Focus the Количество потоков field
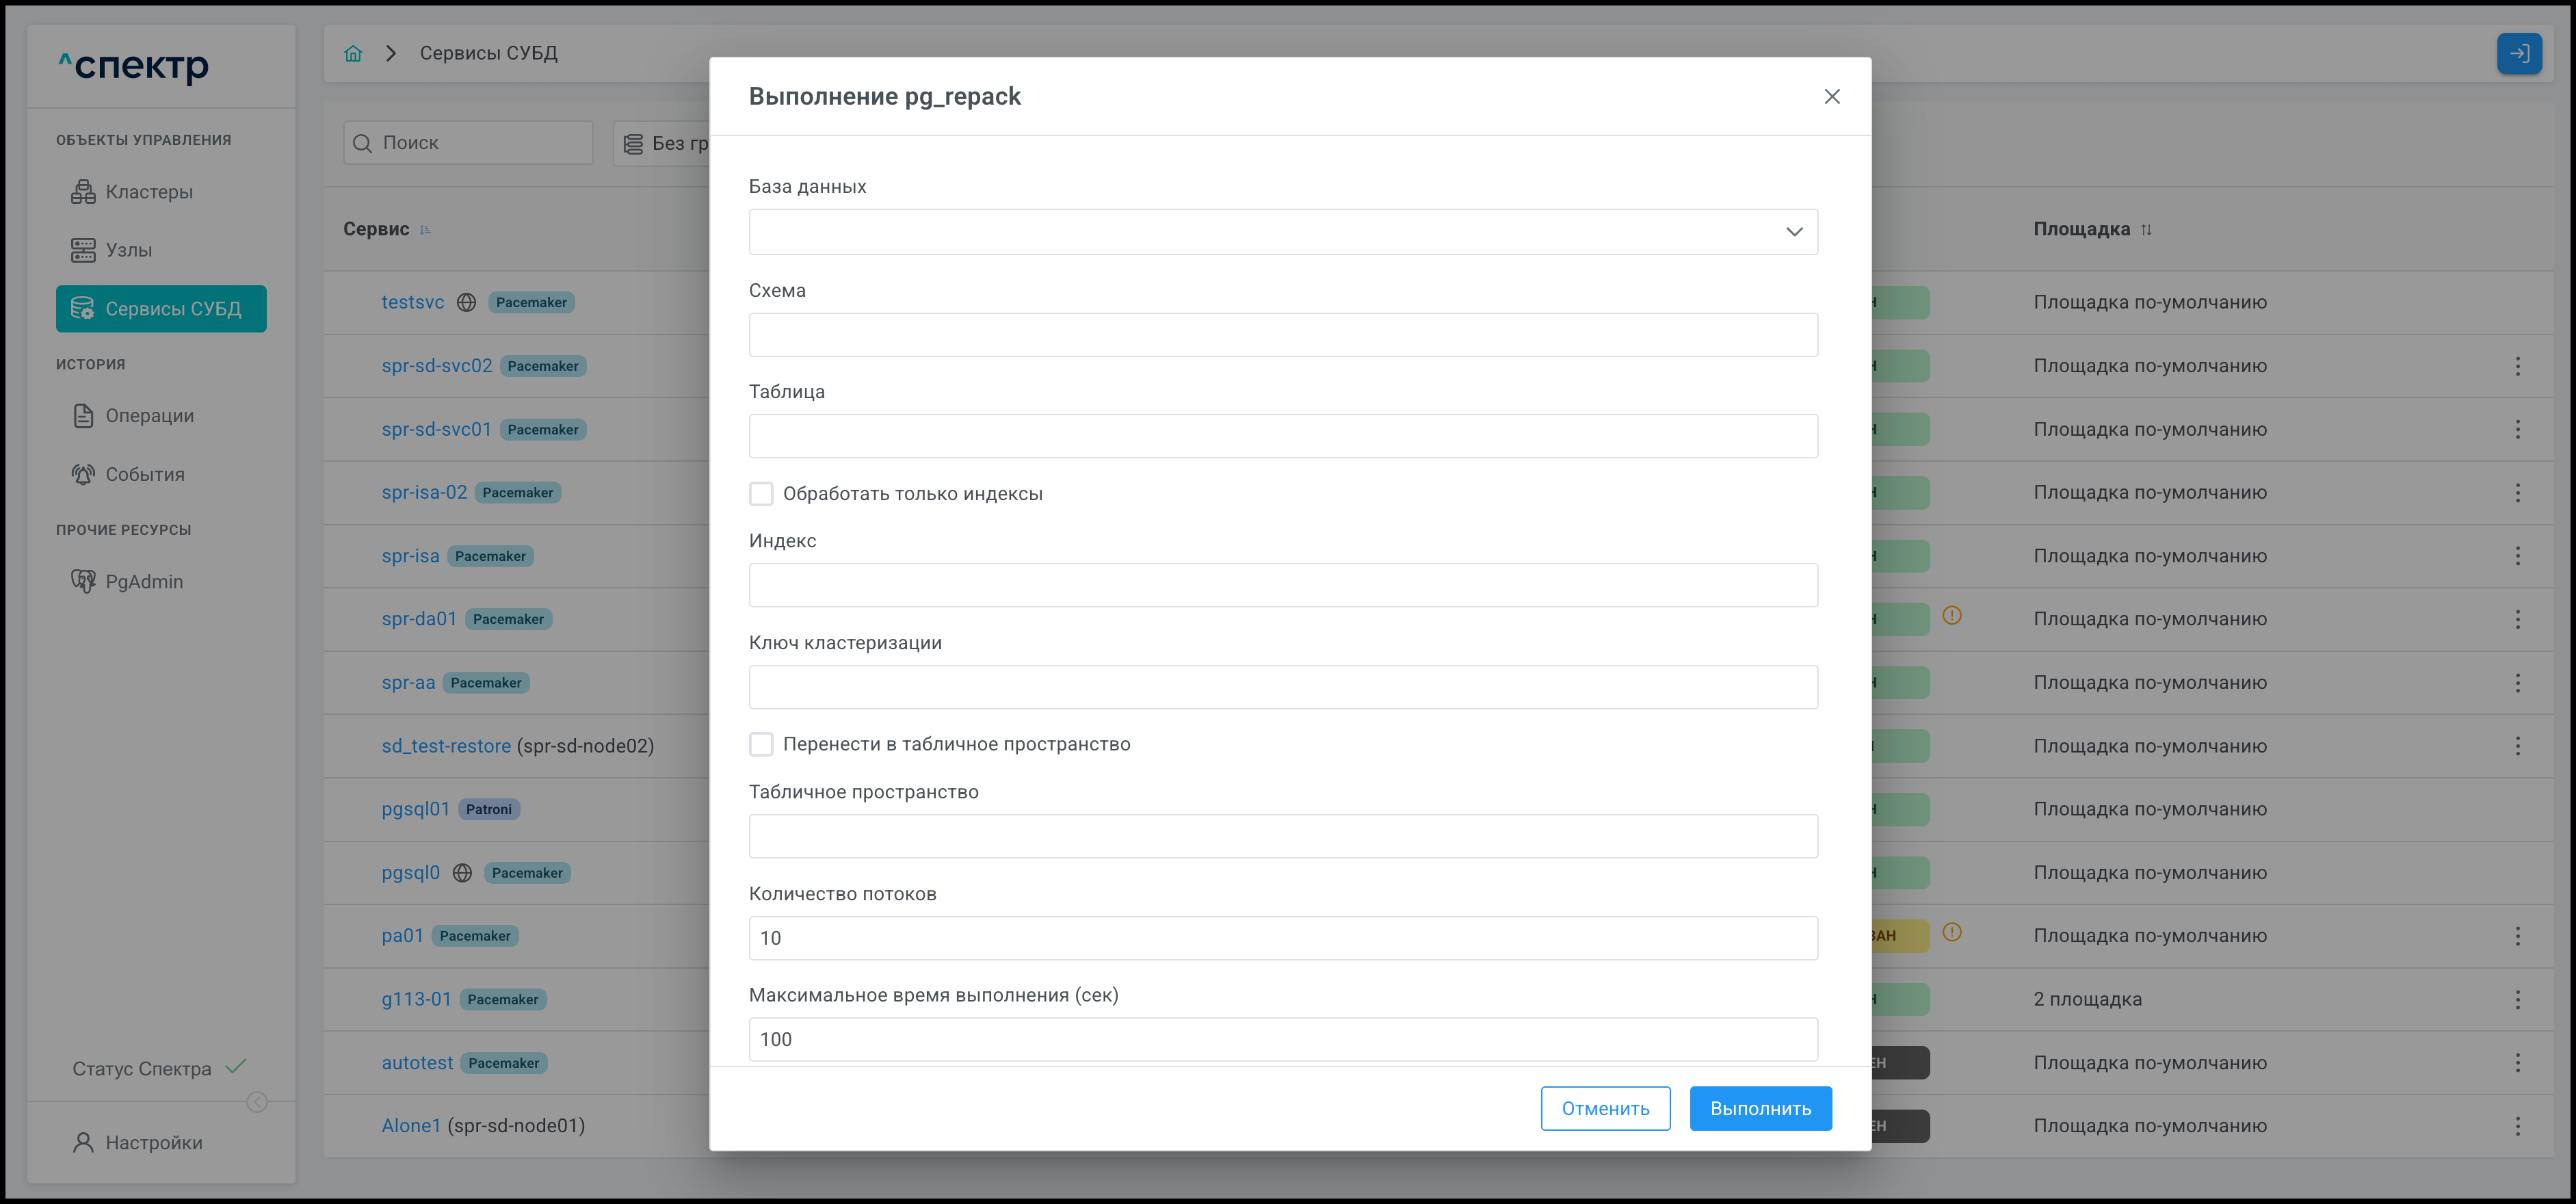 1282,937
